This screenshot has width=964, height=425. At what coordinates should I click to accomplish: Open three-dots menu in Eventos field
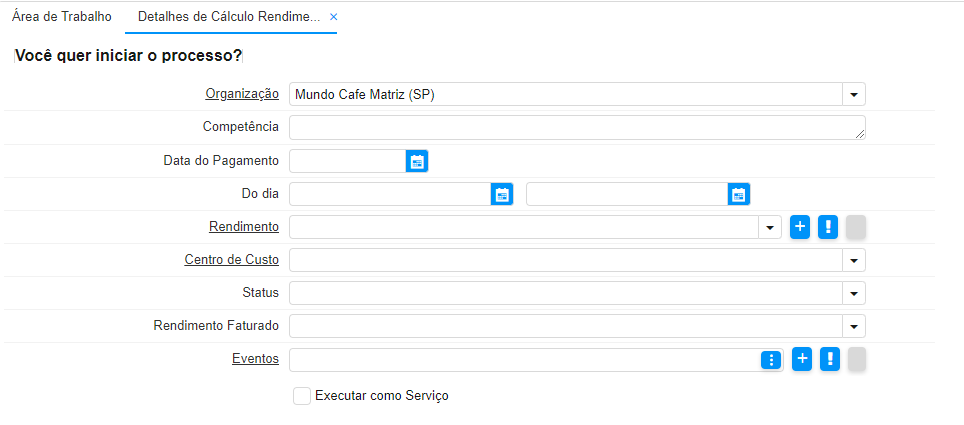click(771, 360)
